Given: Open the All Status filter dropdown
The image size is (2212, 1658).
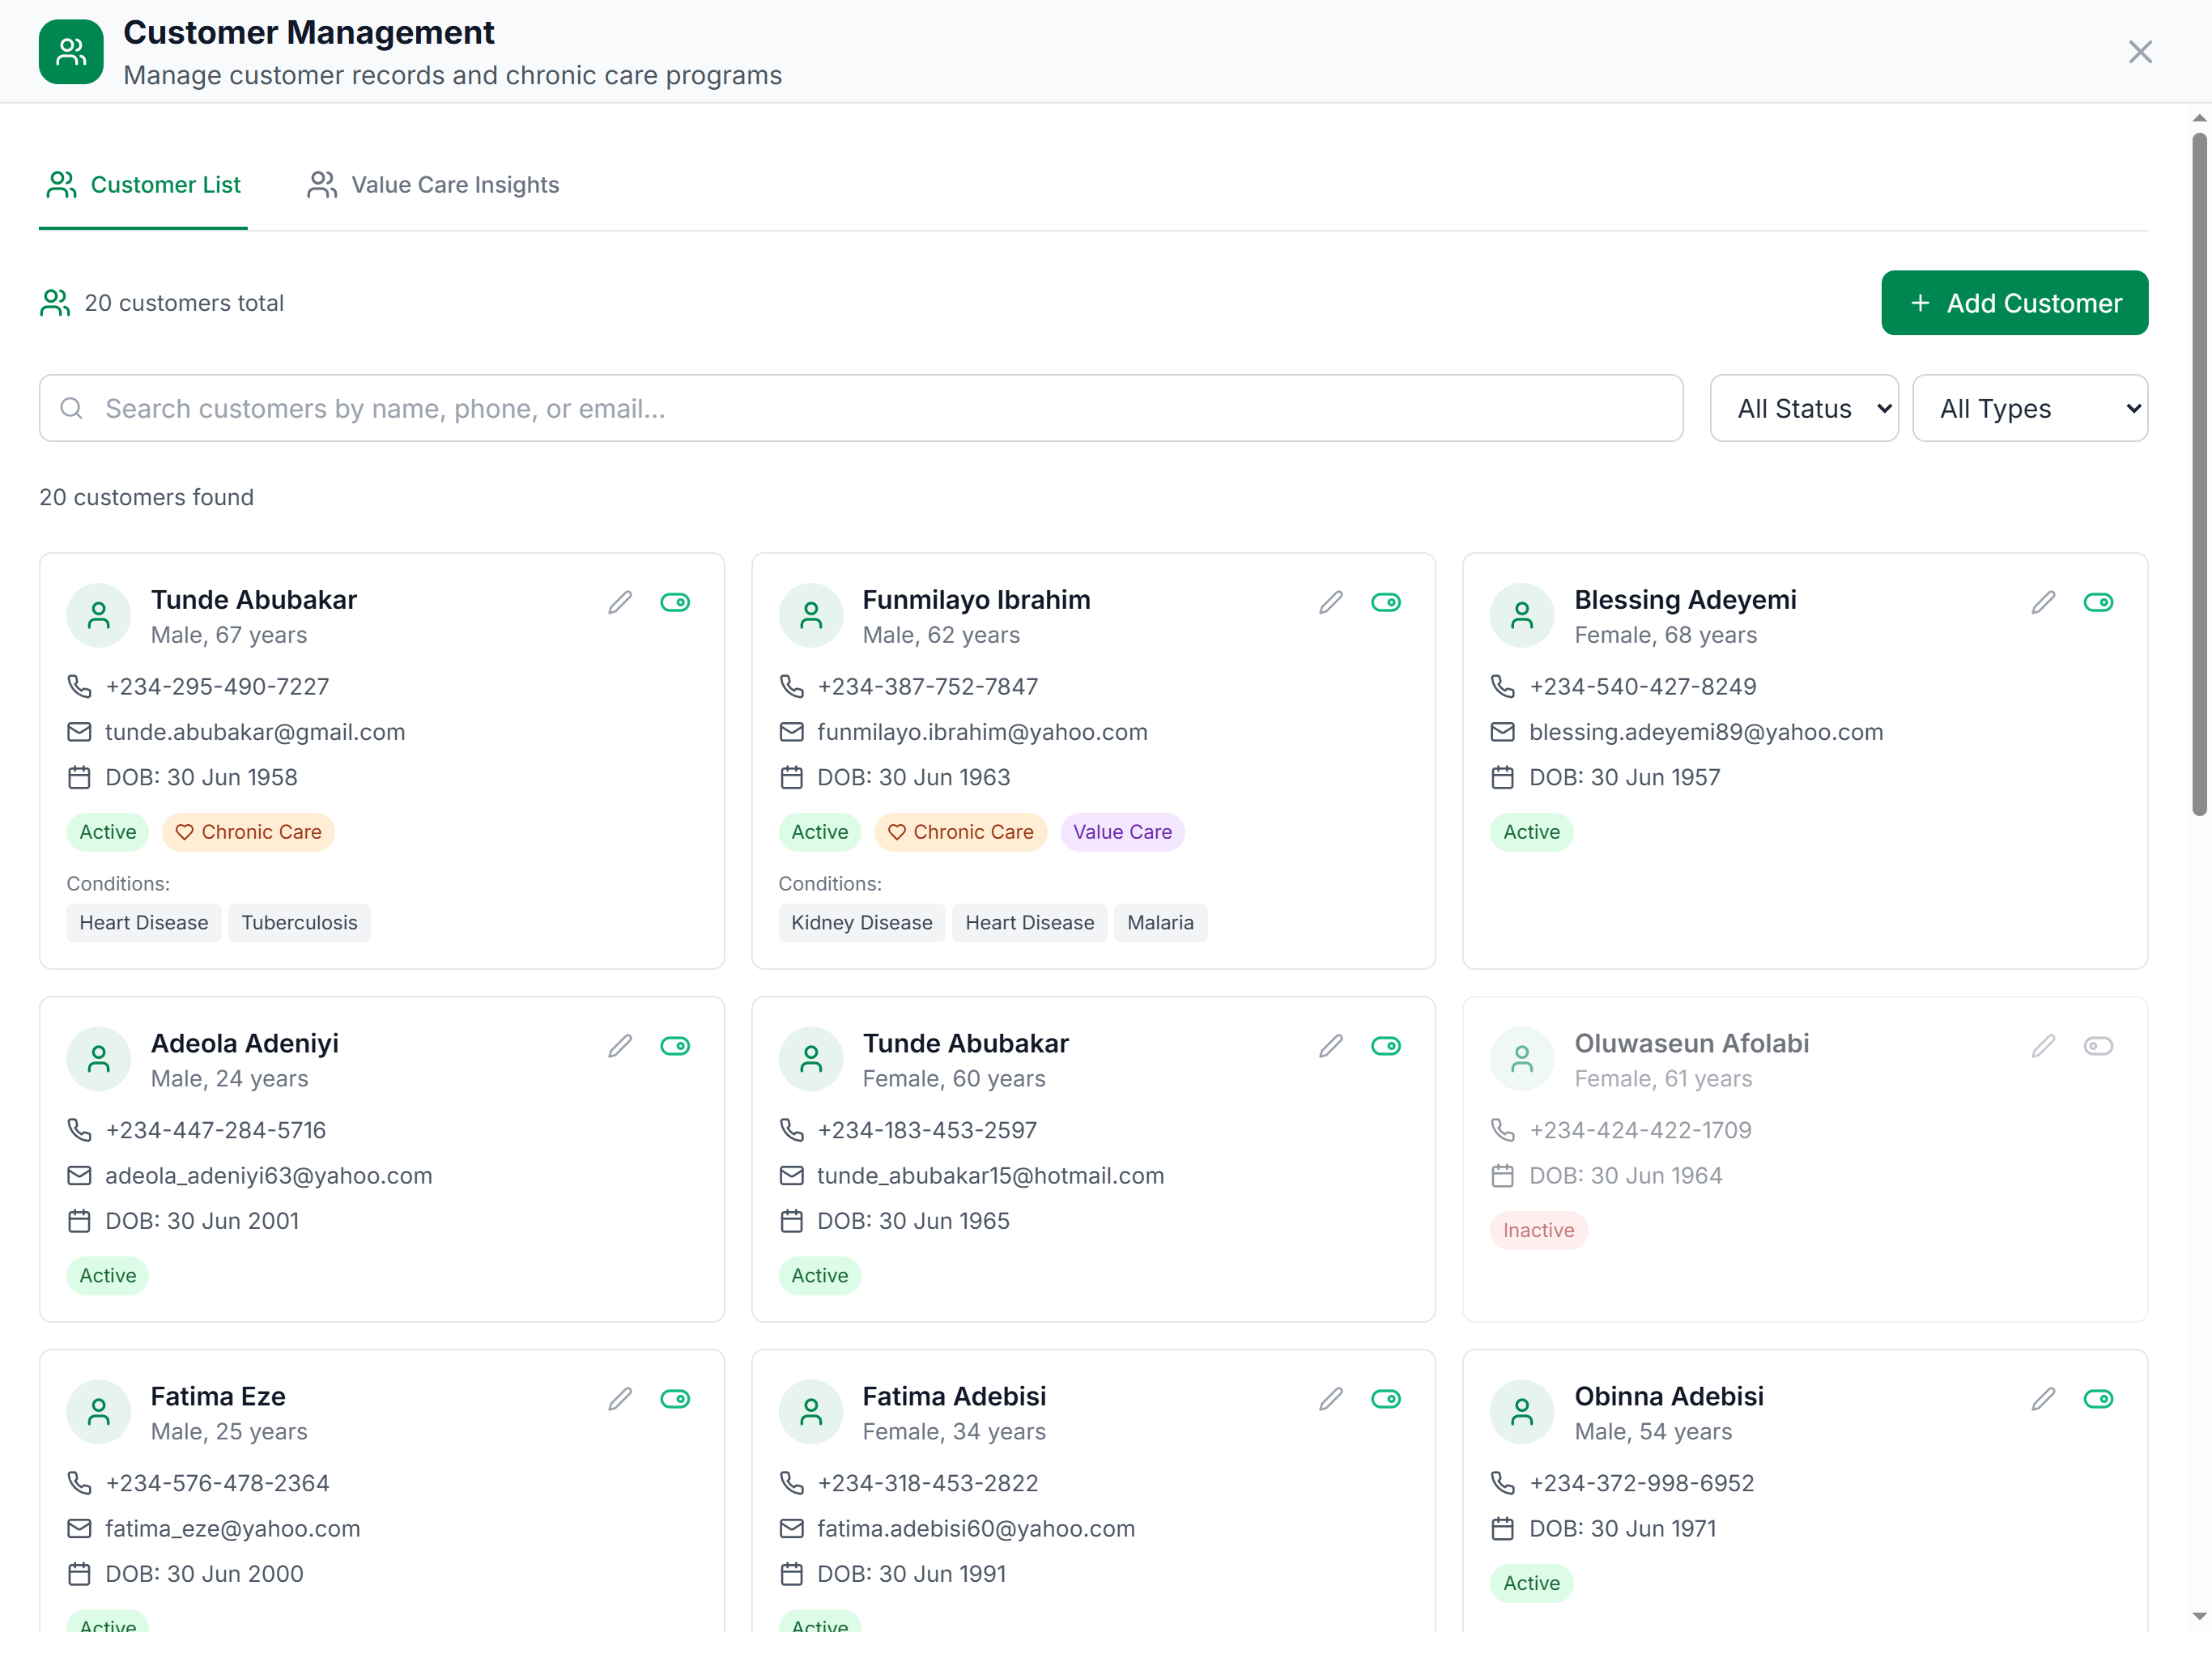Looking at the screenshot, I should coord(1803,408).
